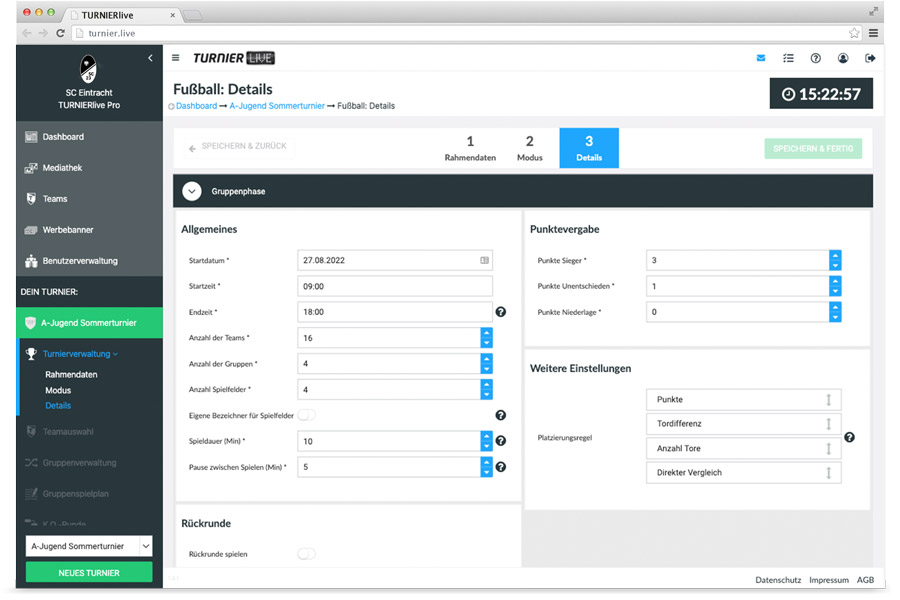The image size is (900, 600).
Task: Switch to step 1 Rahmendaten tab
Action: click(470, 148)
